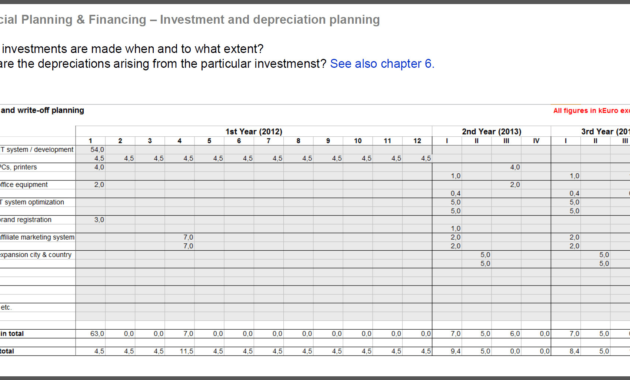Image resolution: width=630 pixels, height=380 pixels.
Task: Click quarter header 'I' under 2nd Year (2013)
Action: coord(447,141)
